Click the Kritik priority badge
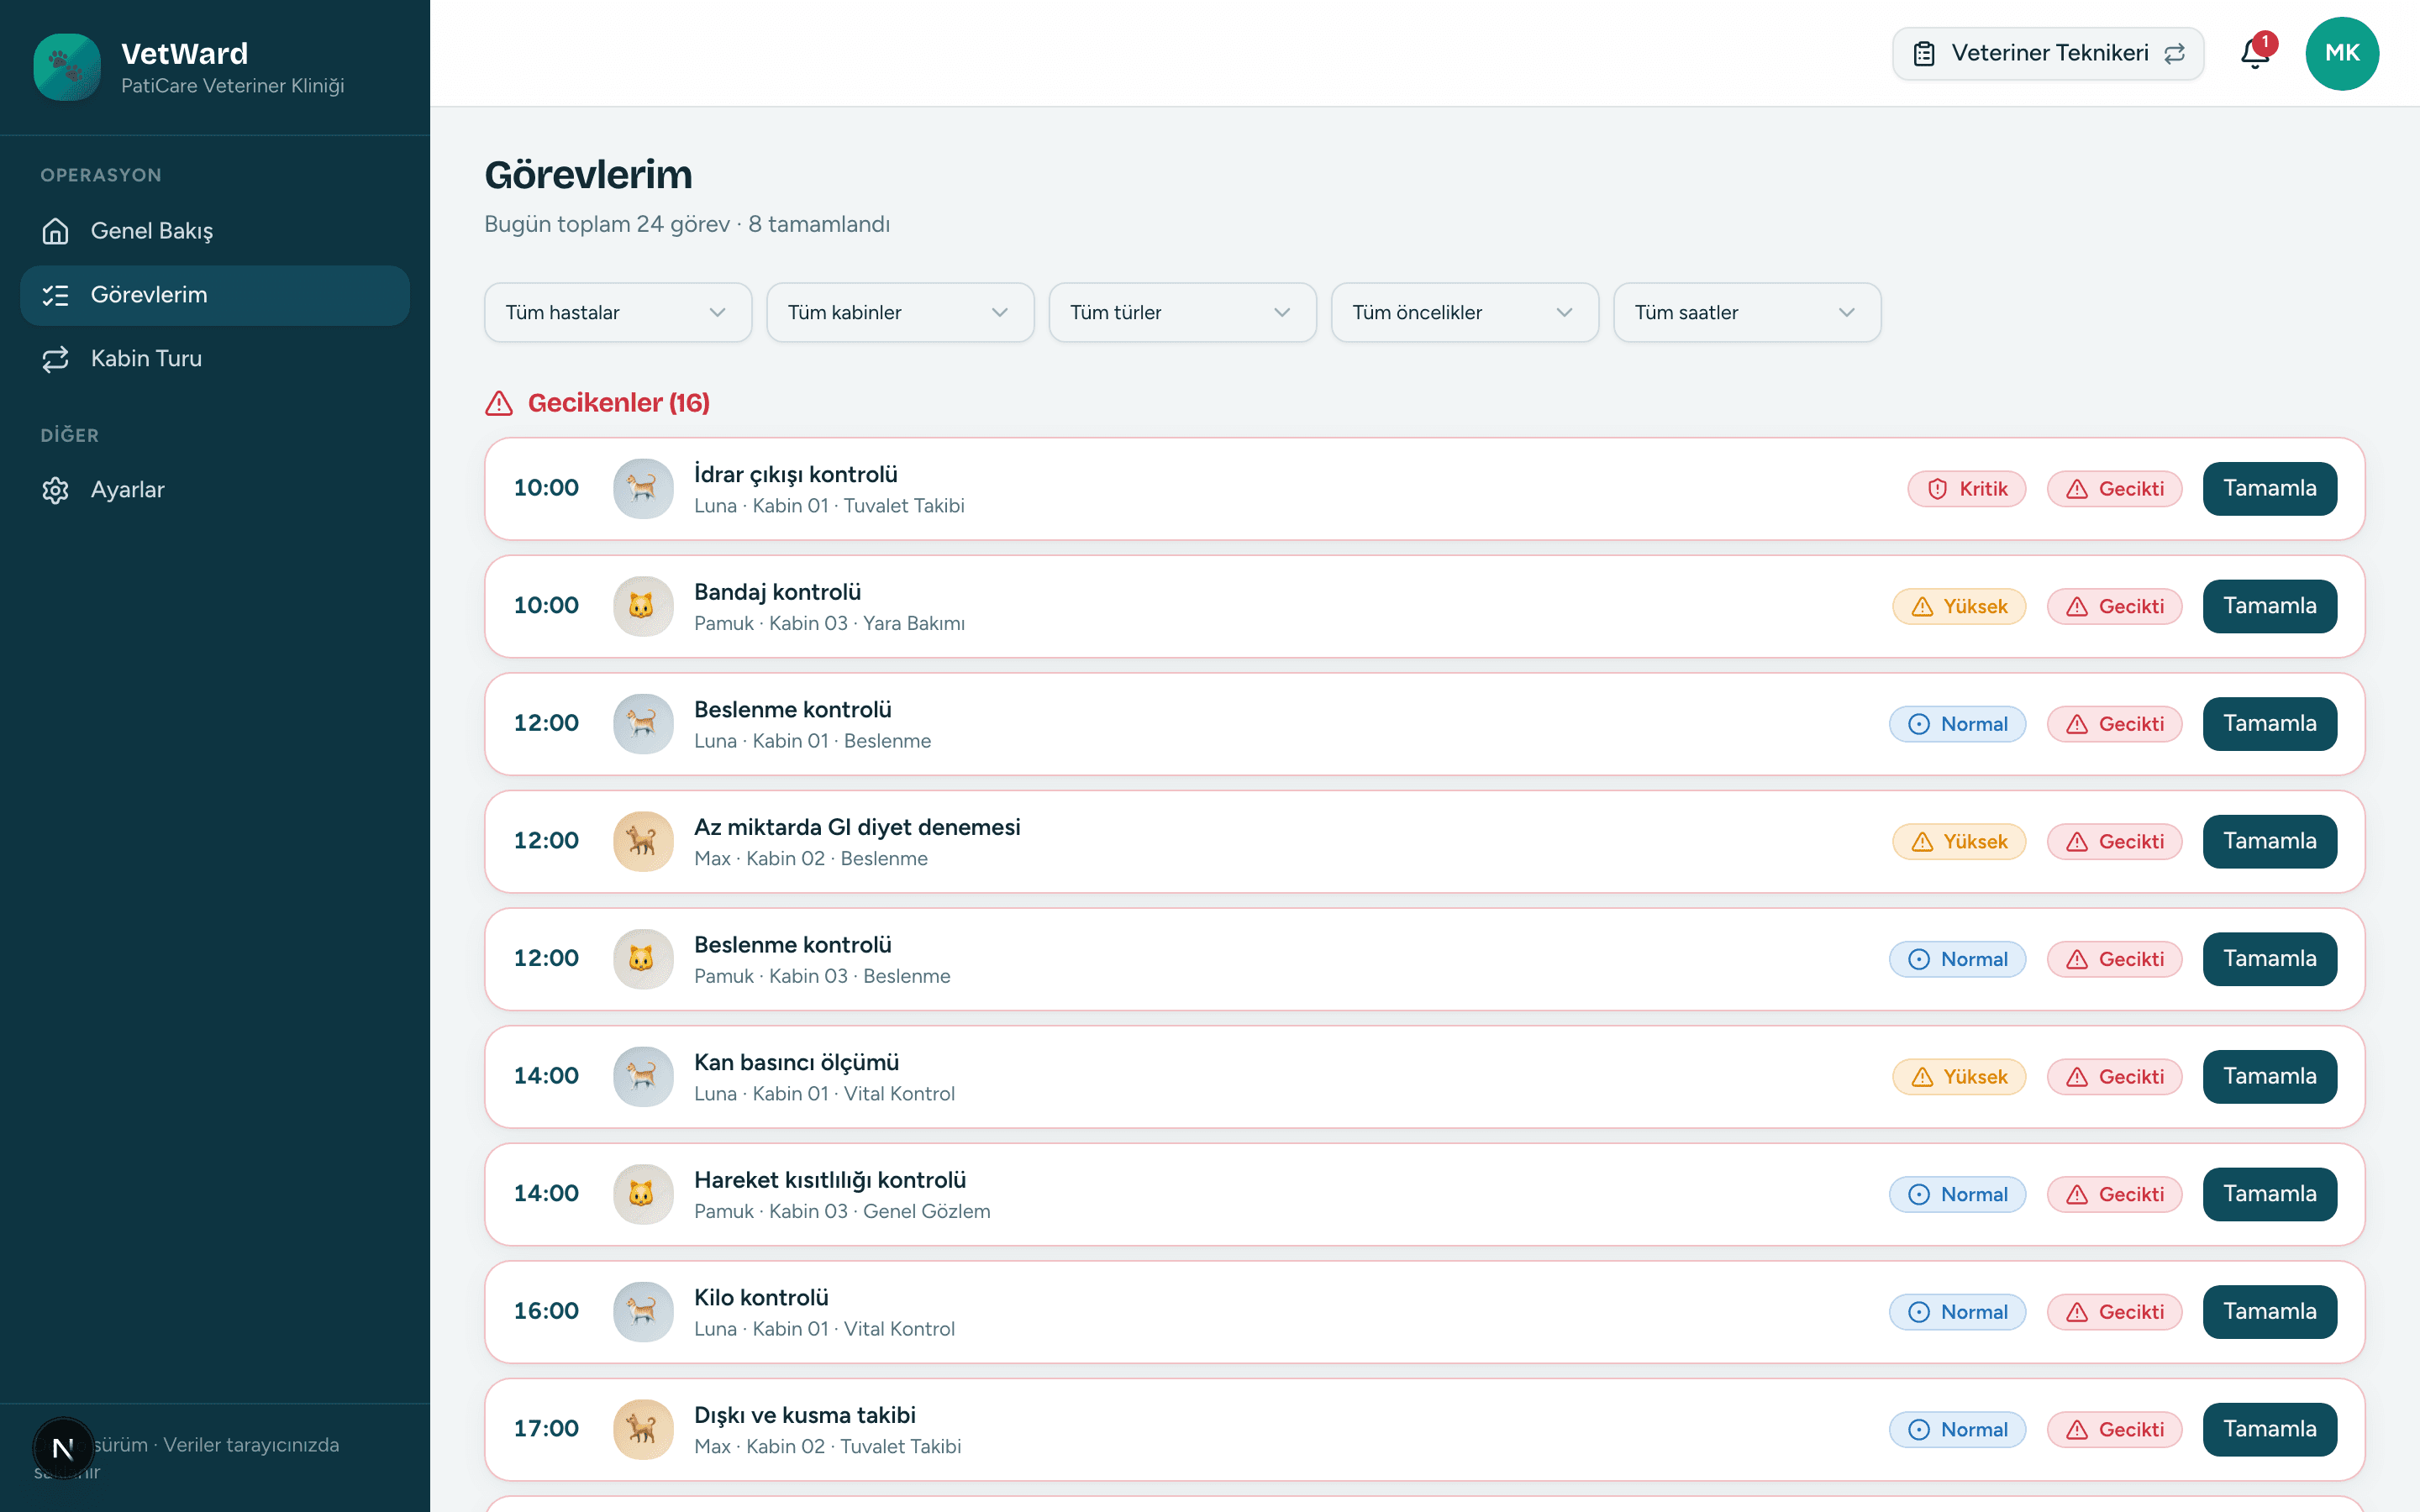The width and height of the screenshot is (2420, 1512). point(1966,489)
